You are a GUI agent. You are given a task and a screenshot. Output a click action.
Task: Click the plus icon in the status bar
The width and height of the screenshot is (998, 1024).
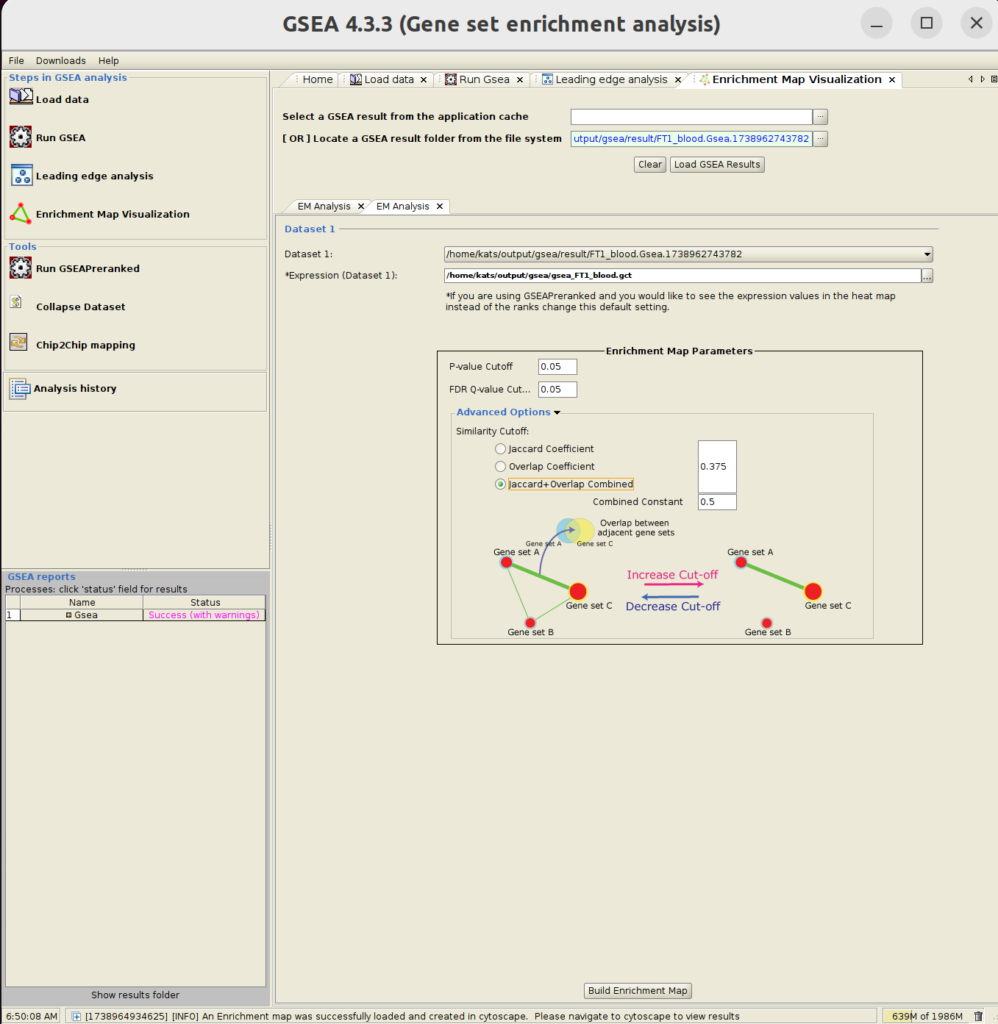tap(76, 1016)
